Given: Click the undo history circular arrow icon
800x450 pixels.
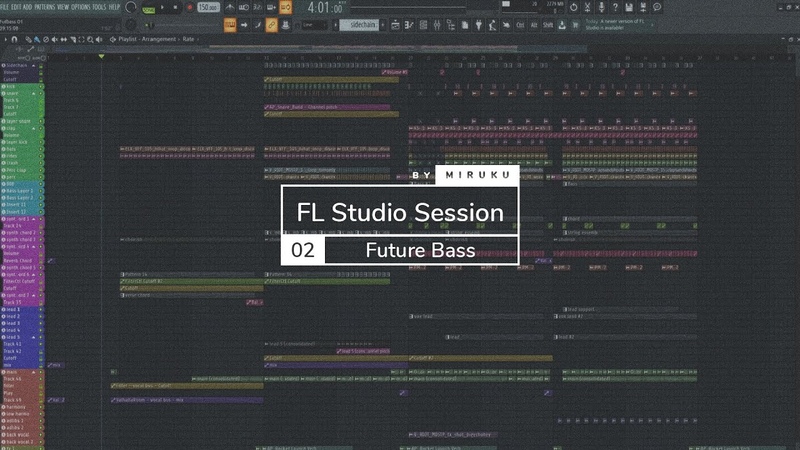Looking at the screenshot, I should [x=573, y=7].
